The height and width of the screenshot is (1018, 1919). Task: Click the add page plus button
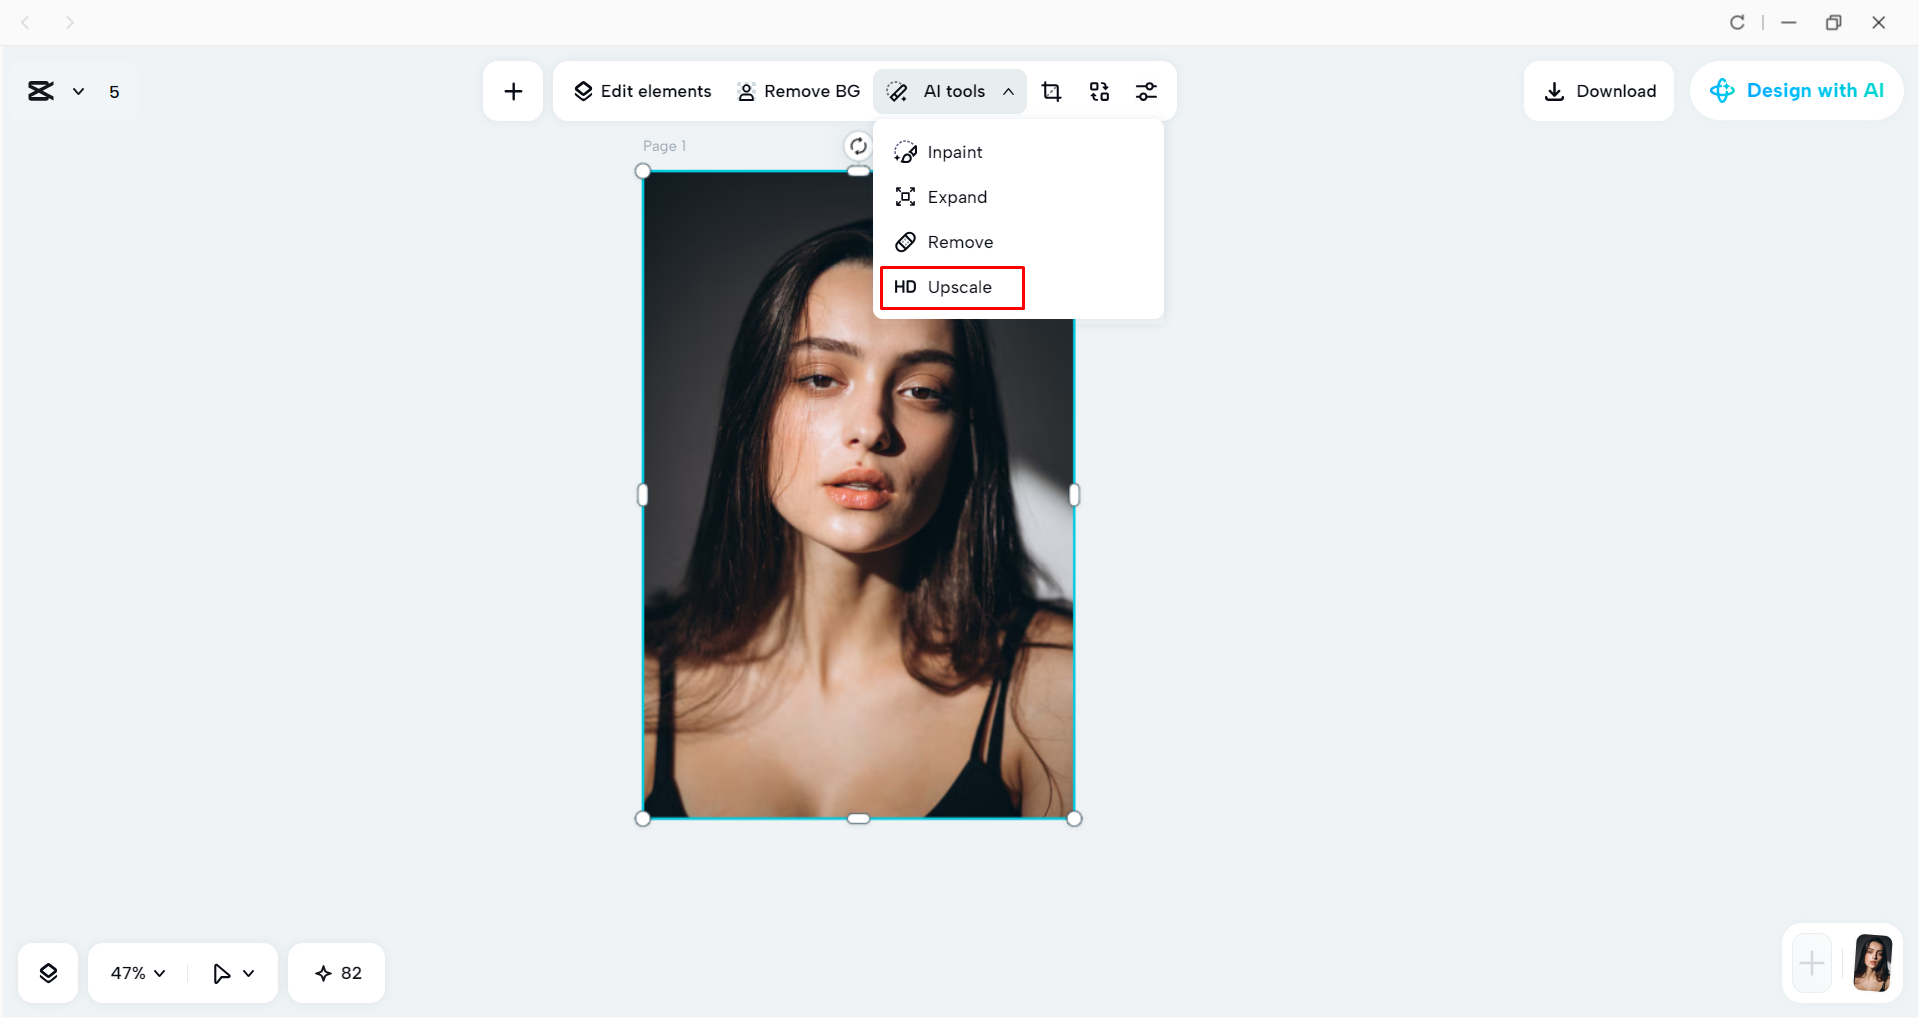tap(1810, 963)
